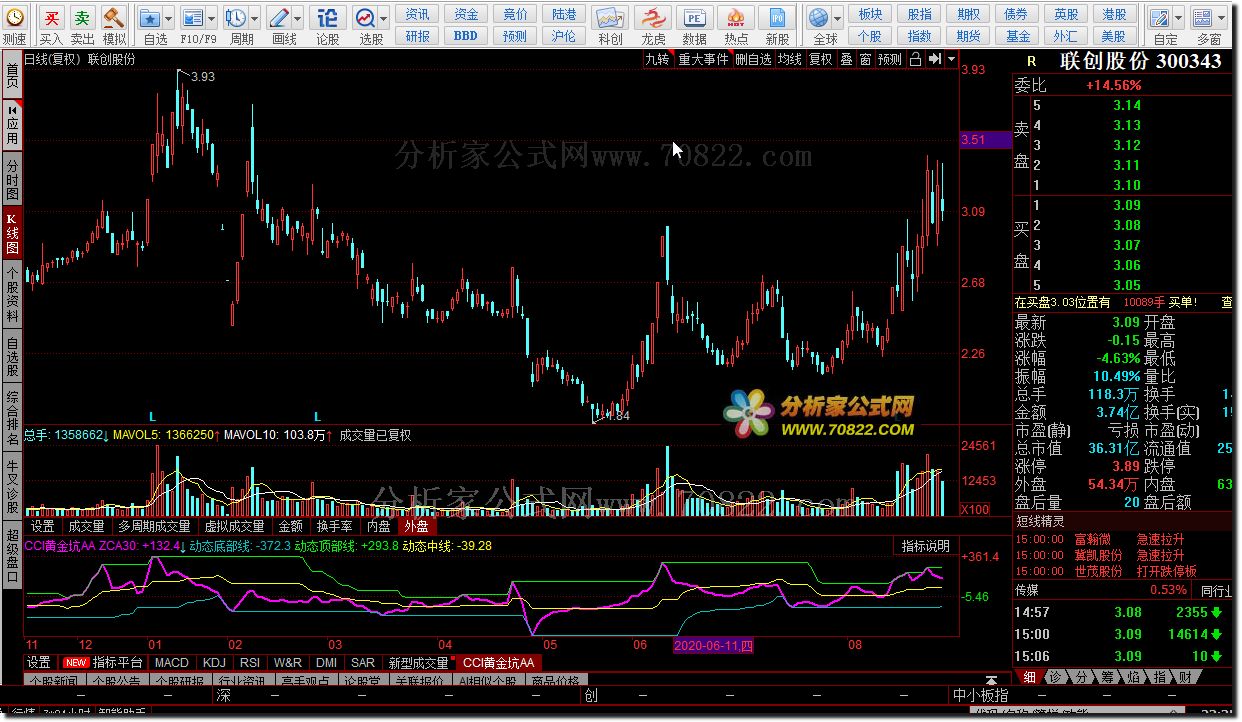Expand the dropdown arrow beside 周期 icon
This screenshot has height=722, width=1242.
(x=254, y=18)
